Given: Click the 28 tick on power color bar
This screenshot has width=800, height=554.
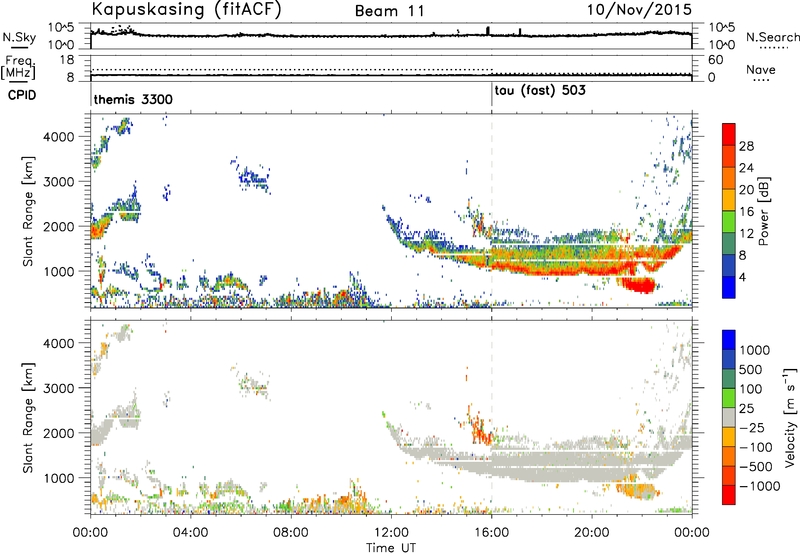Looking at the screenshot, I should (746, 146).
